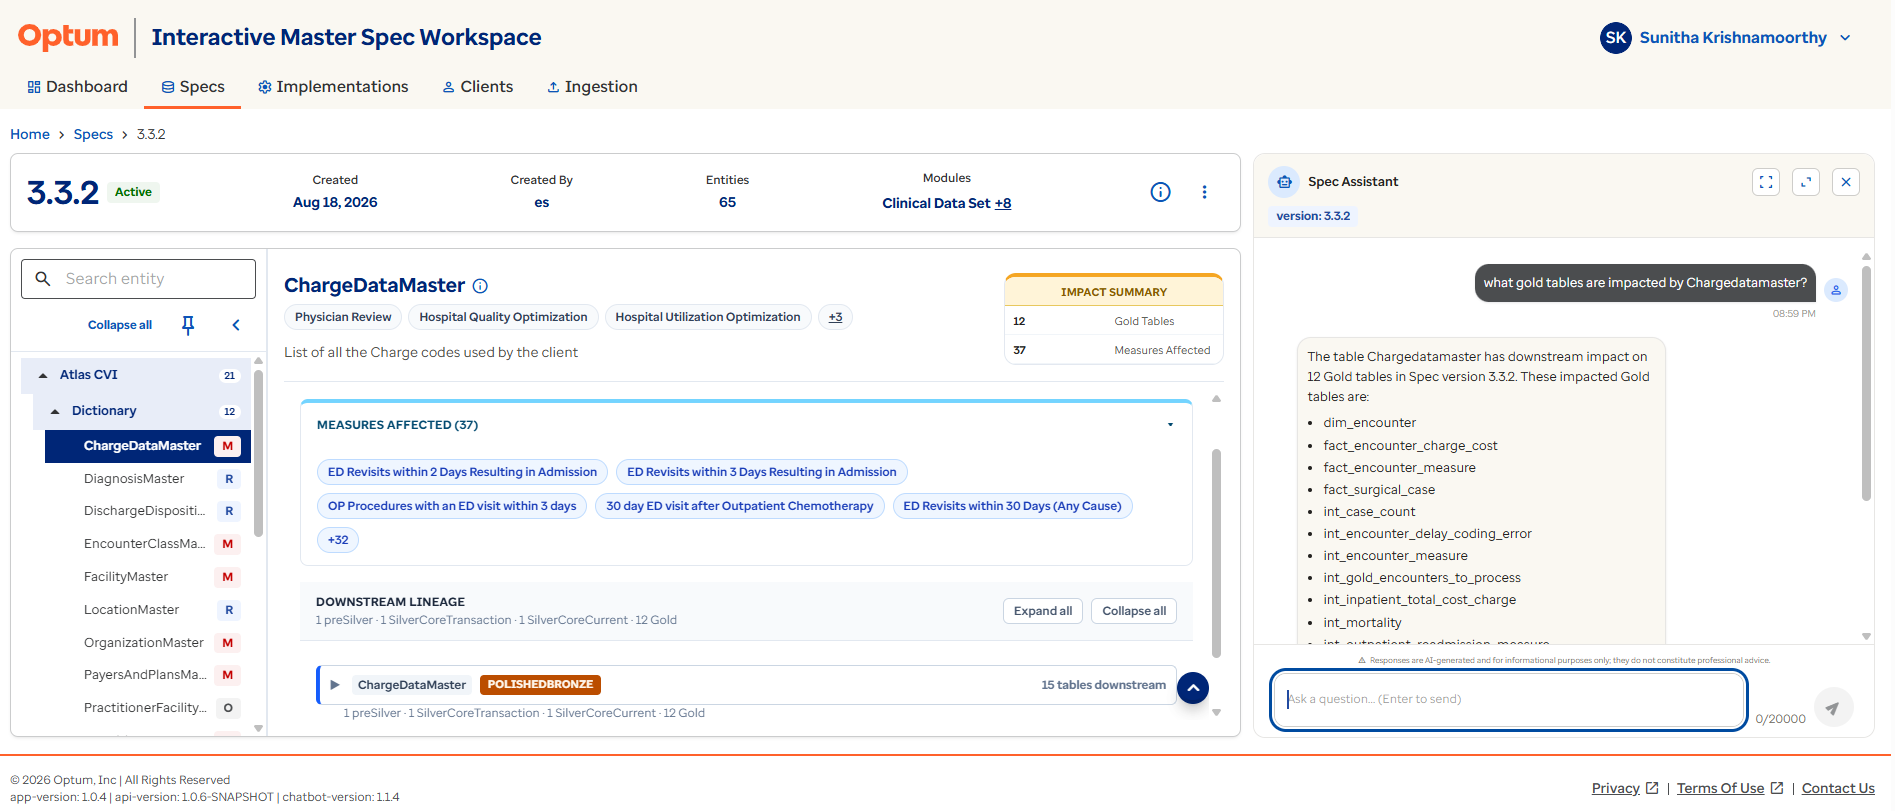Navigate to Home breadcrumb
The width and height of the screenshot is (1895, 811).
click(30, 134)
